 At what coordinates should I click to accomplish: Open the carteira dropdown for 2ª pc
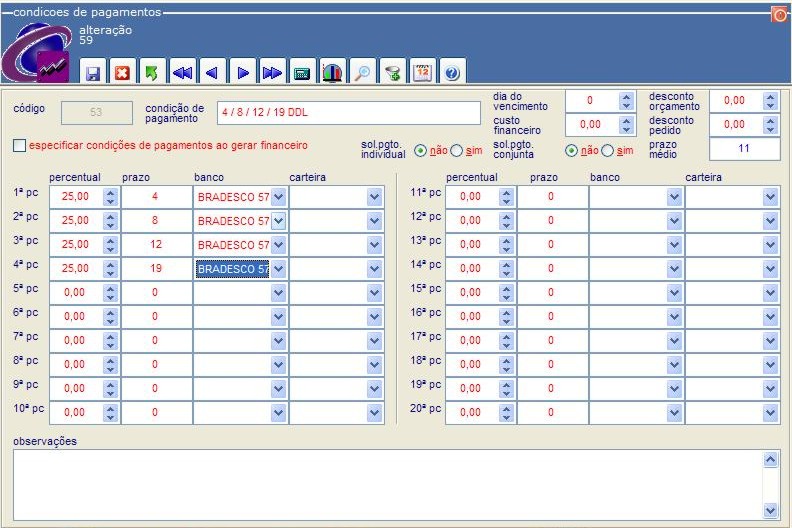[x=375, y=221]
